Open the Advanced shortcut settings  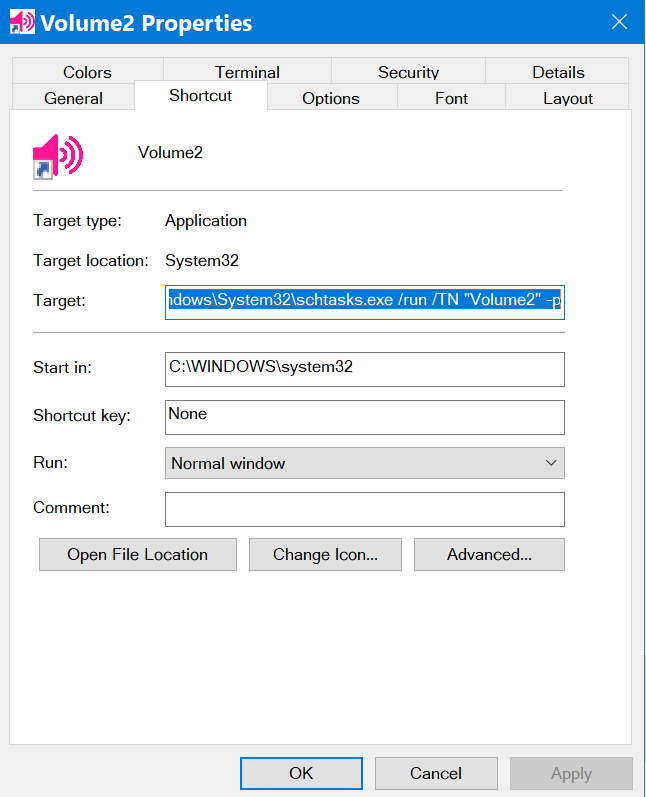tap(489, 555)
